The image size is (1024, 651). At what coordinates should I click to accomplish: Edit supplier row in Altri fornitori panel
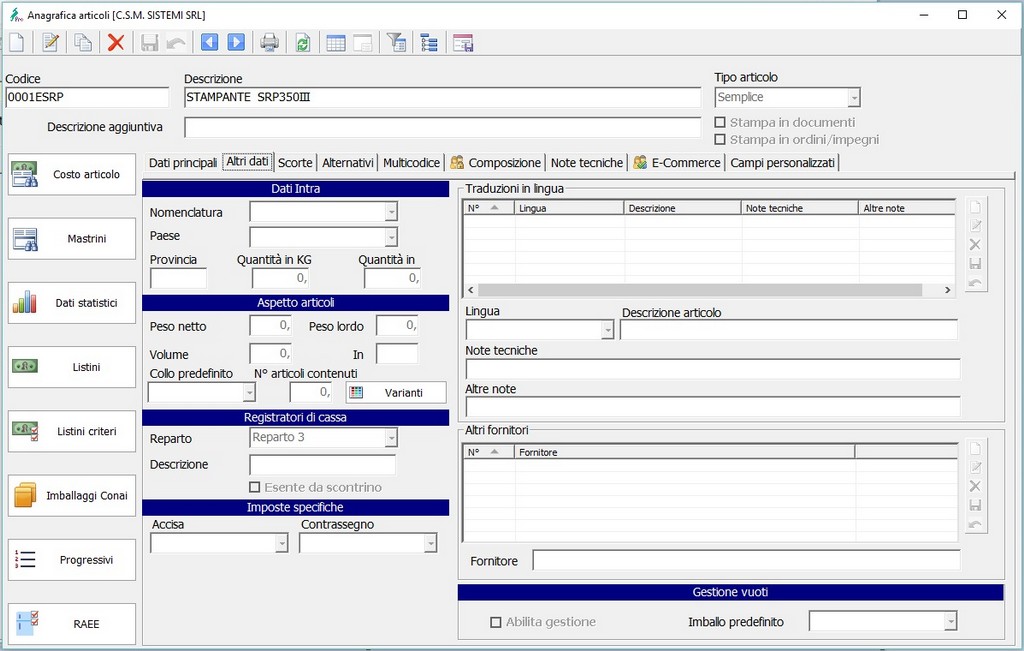[x=975, y=468]
